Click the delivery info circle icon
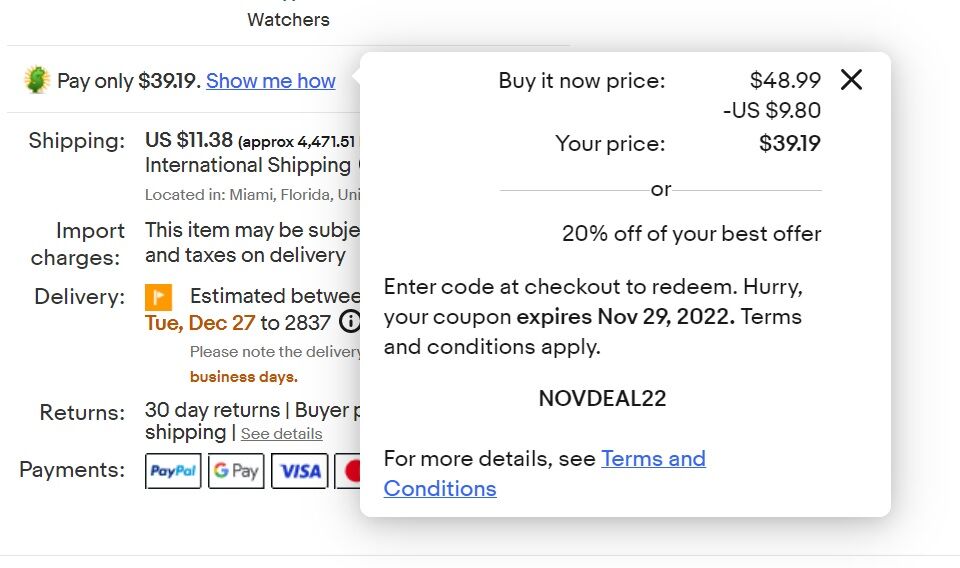Image resolution: width=960 pixels, height=568 pixels. click(x=349, y=322)
